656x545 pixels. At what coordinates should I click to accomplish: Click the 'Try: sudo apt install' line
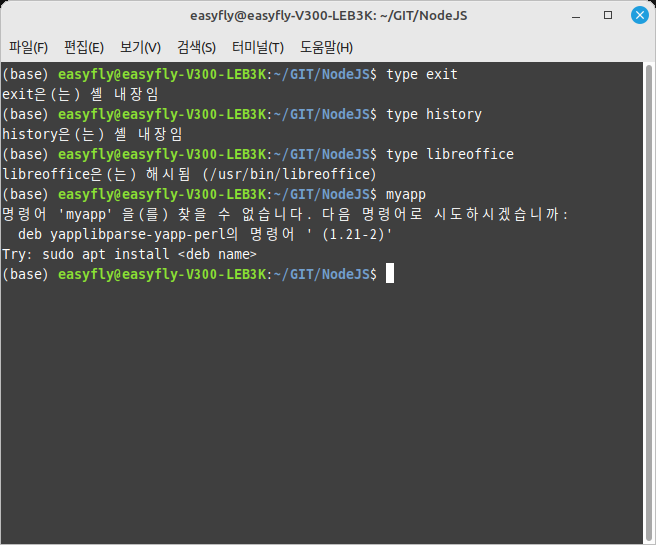pyautogui.click(x=129, y=254)
